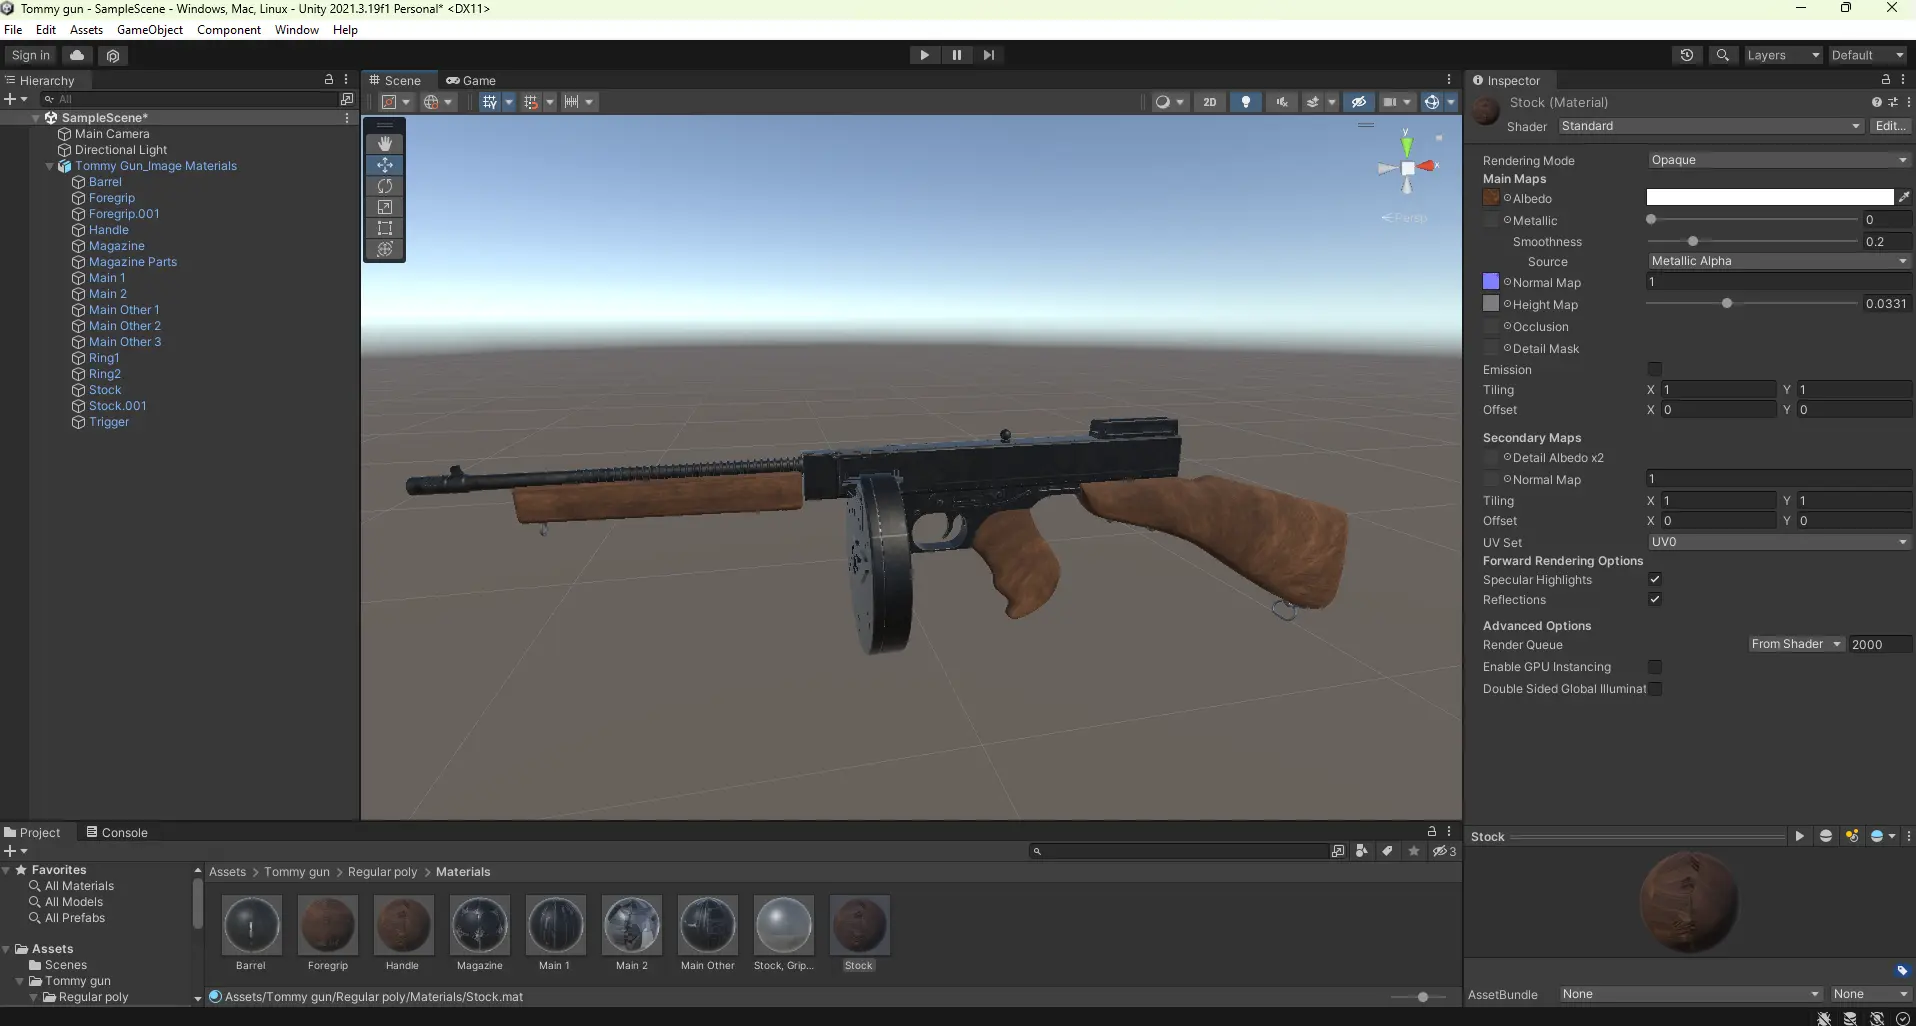
Task: Open the GameObject menu
Action: [149, 30]
